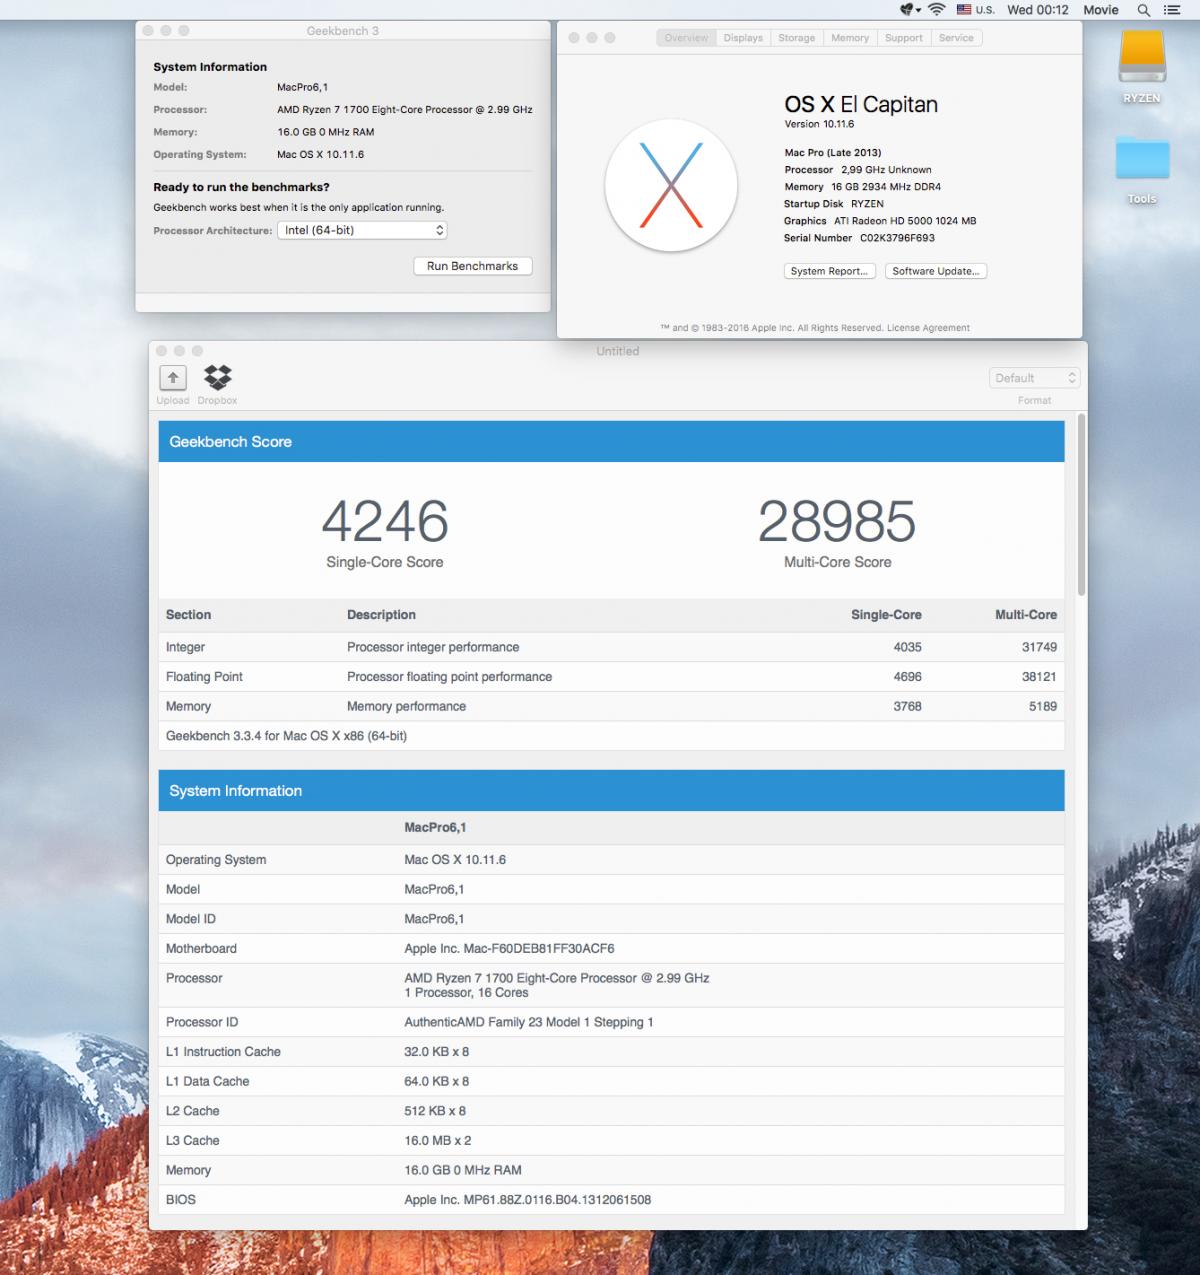This screenshot has width=1200, height=1275.
Task: Select the Motherboard value Mac-F60DEB81FF30ACF6
Action: (539, 948)
